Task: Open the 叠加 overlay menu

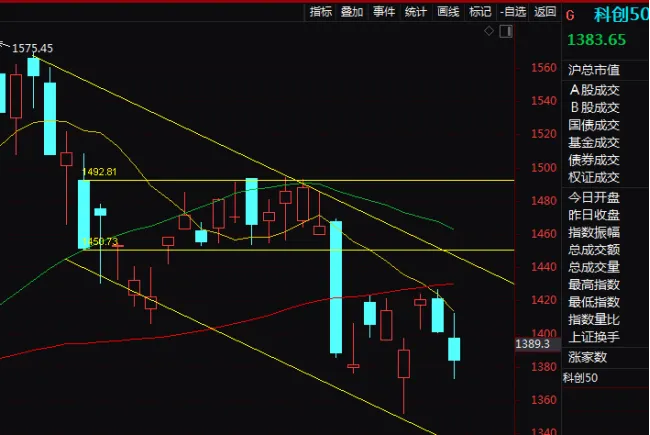Action: tap(352, 12)
